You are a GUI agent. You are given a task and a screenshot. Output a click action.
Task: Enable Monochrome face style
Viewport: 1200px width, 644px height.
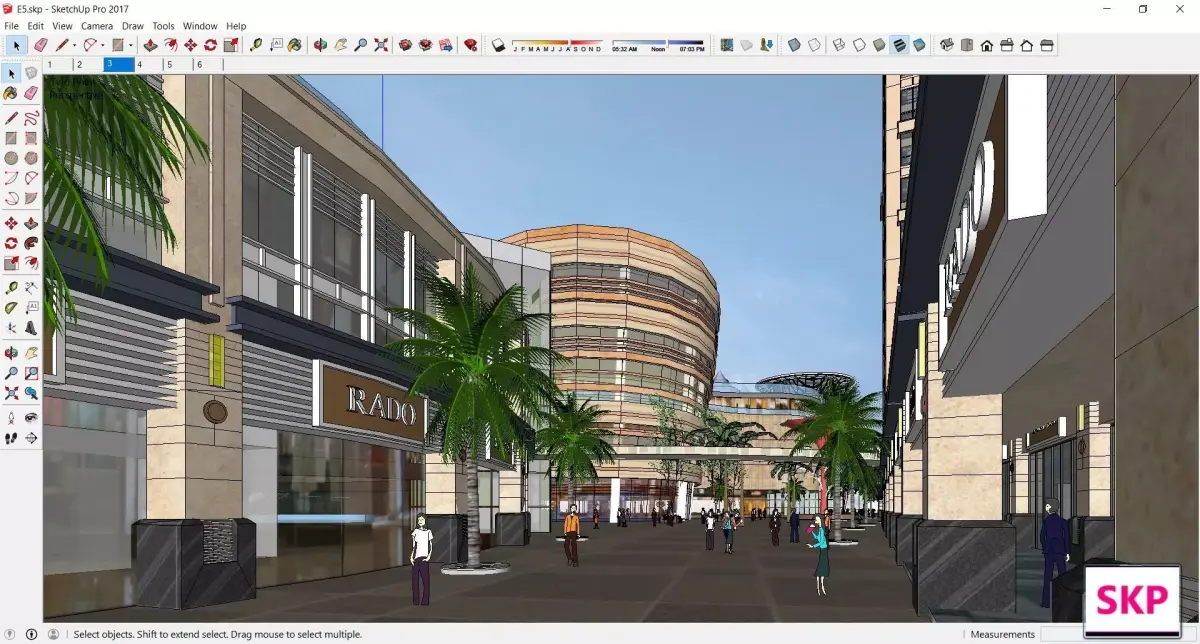coord(918,45)
